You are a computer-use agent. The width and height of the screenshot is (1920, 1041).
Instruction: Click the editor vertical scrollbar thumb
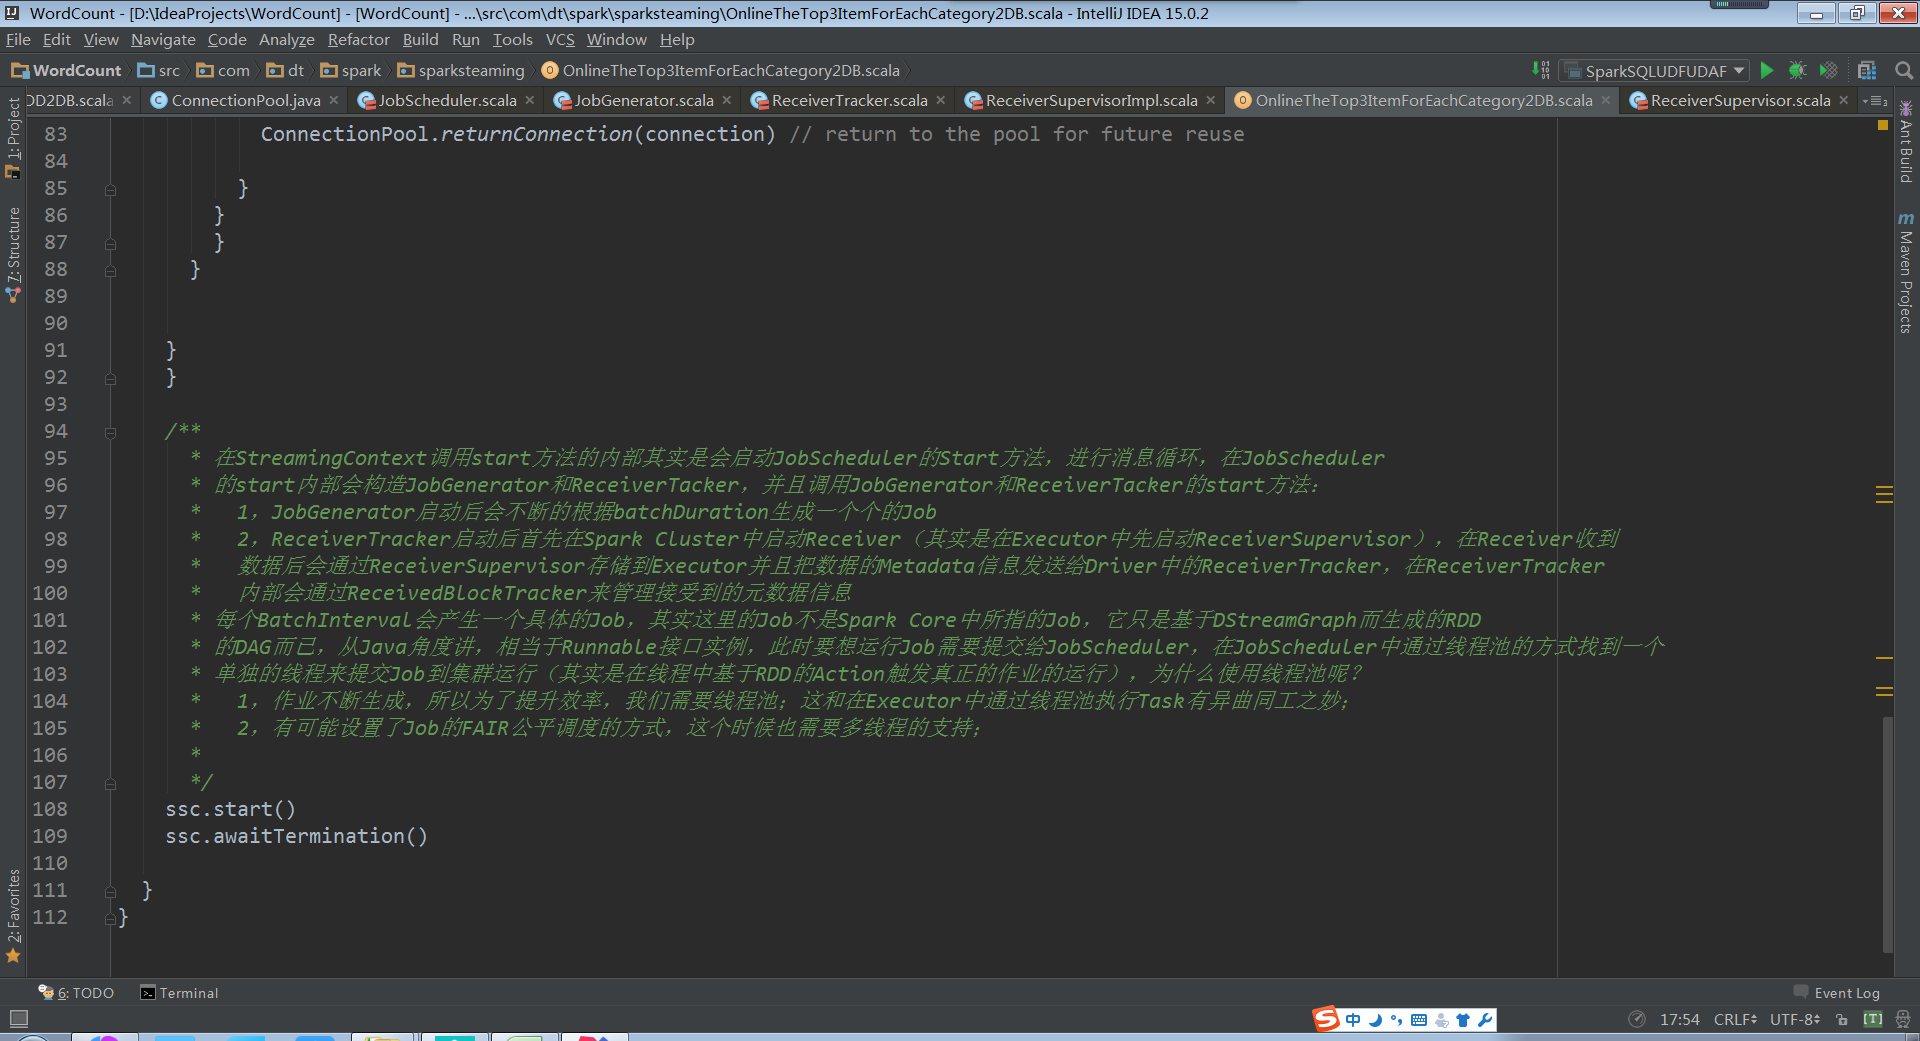[1887, 835]
